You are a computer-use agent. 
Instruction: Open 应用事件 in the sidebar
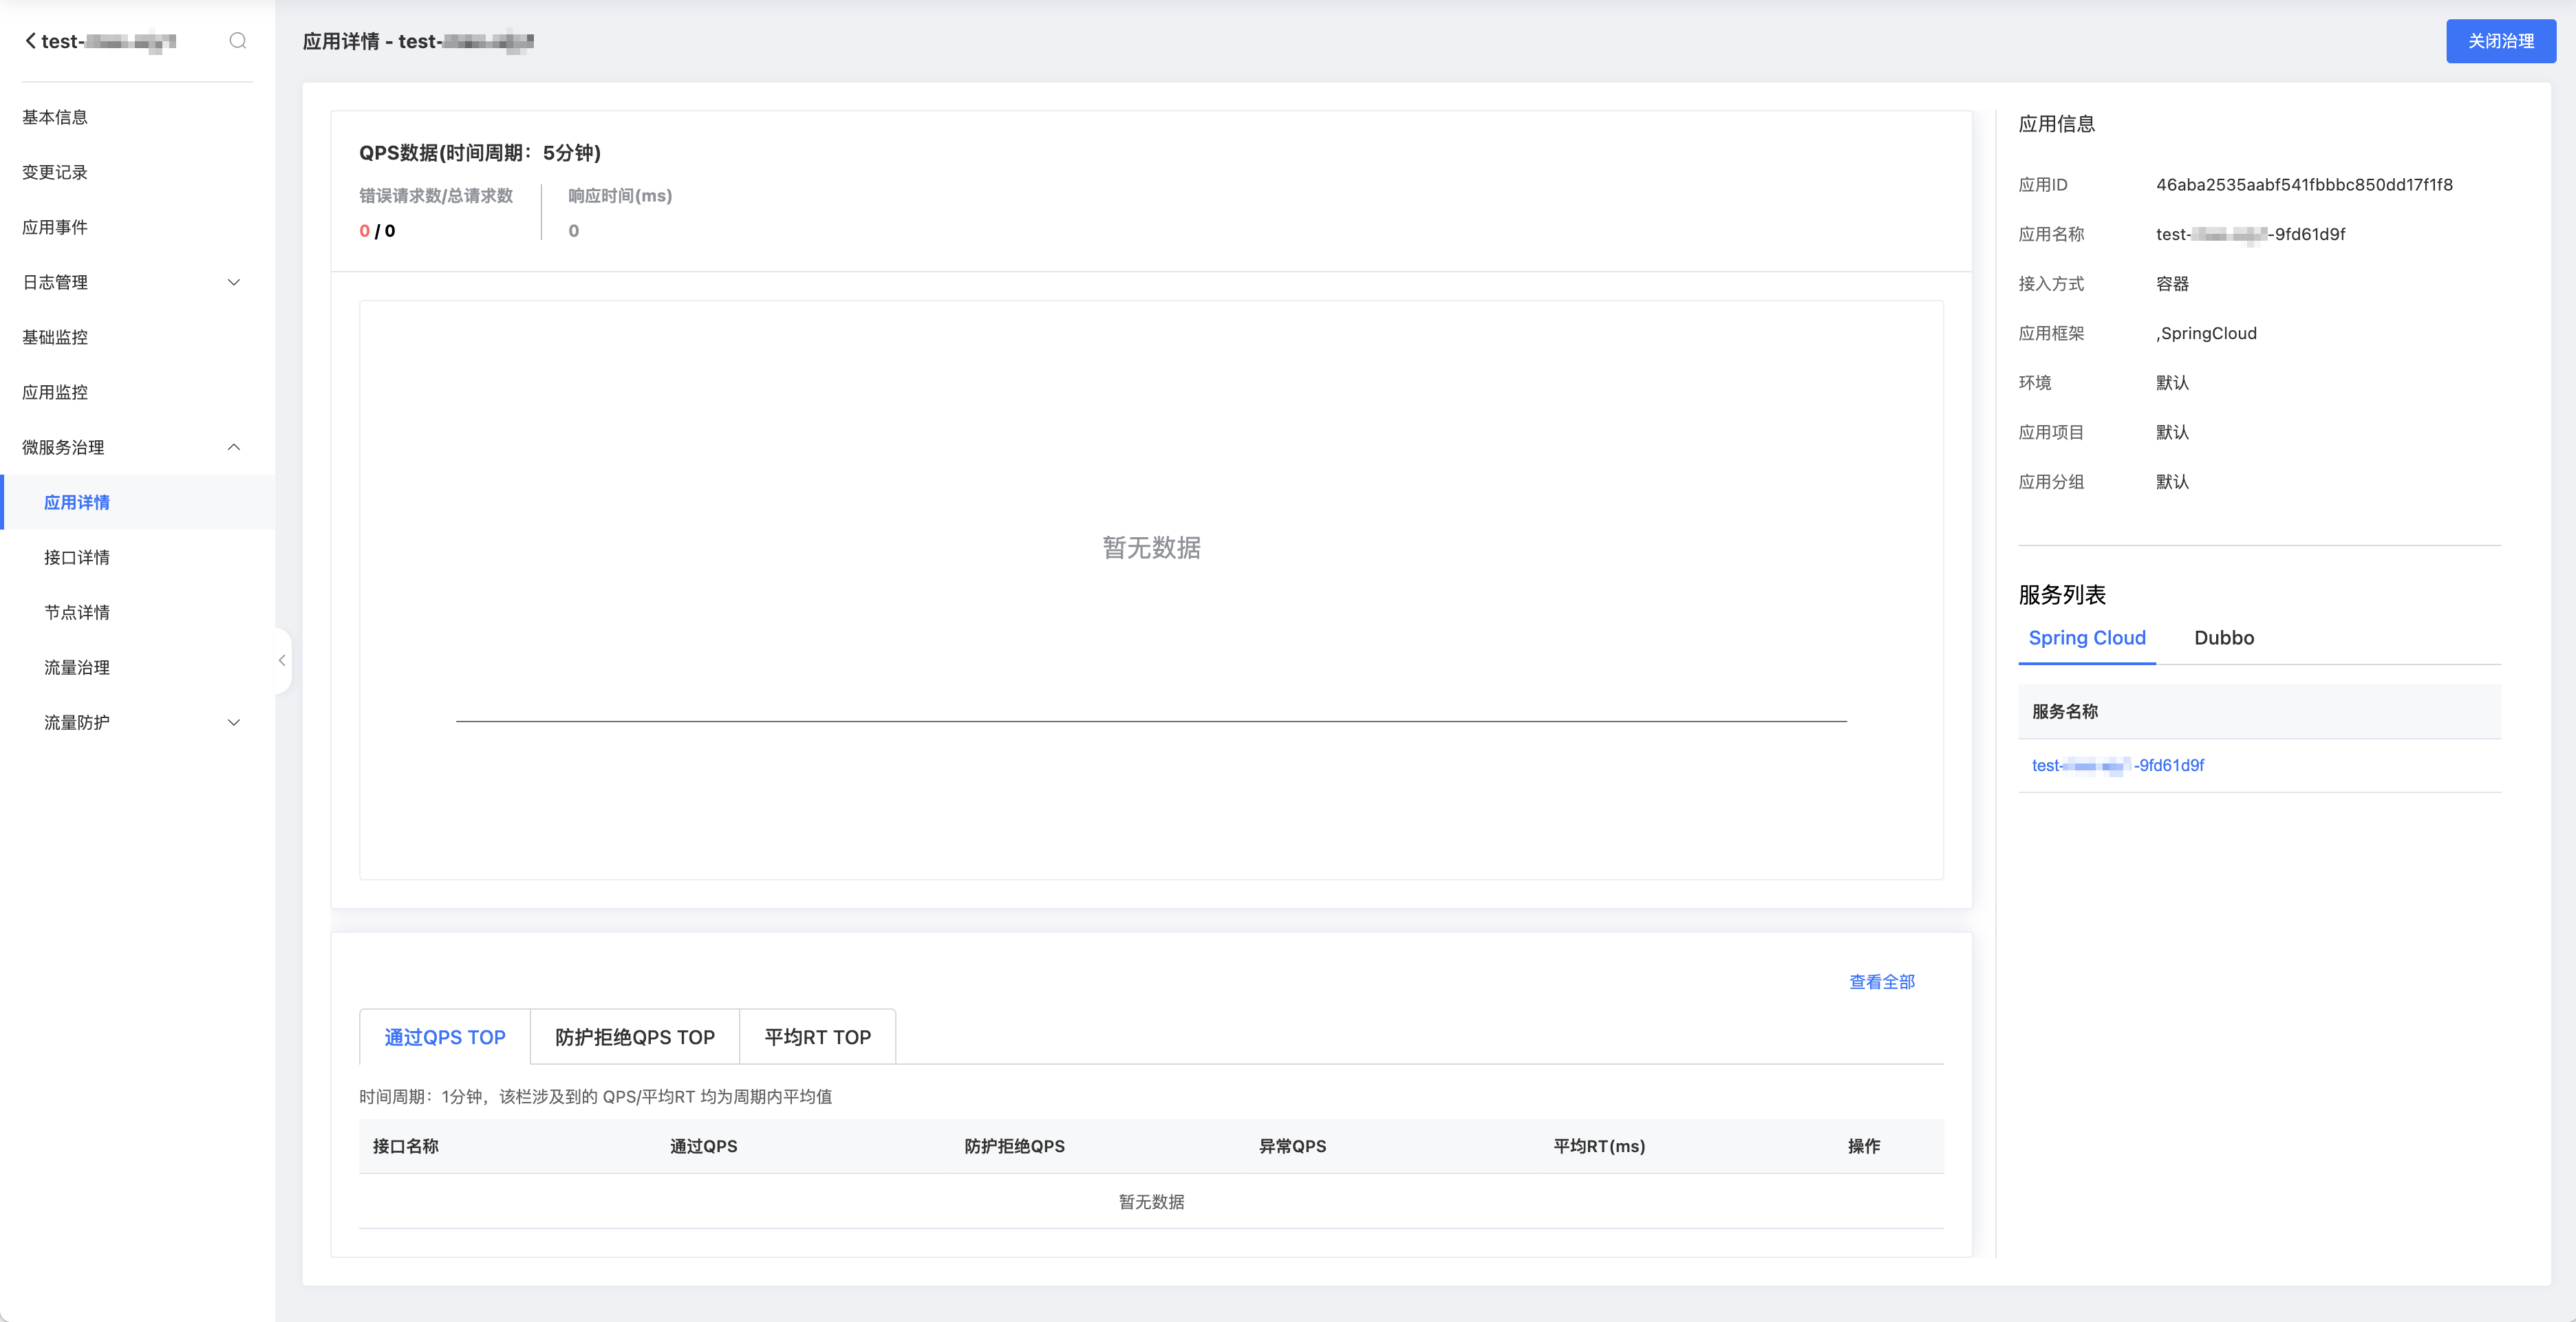coord(55,227)
